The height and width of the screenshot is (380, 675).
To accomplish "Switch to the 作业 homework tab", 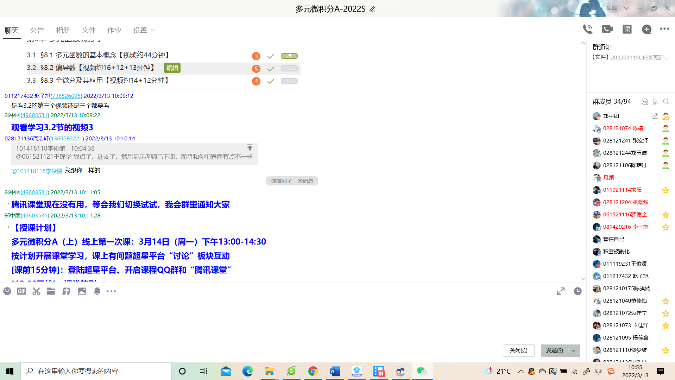I will tap(114, 30).
